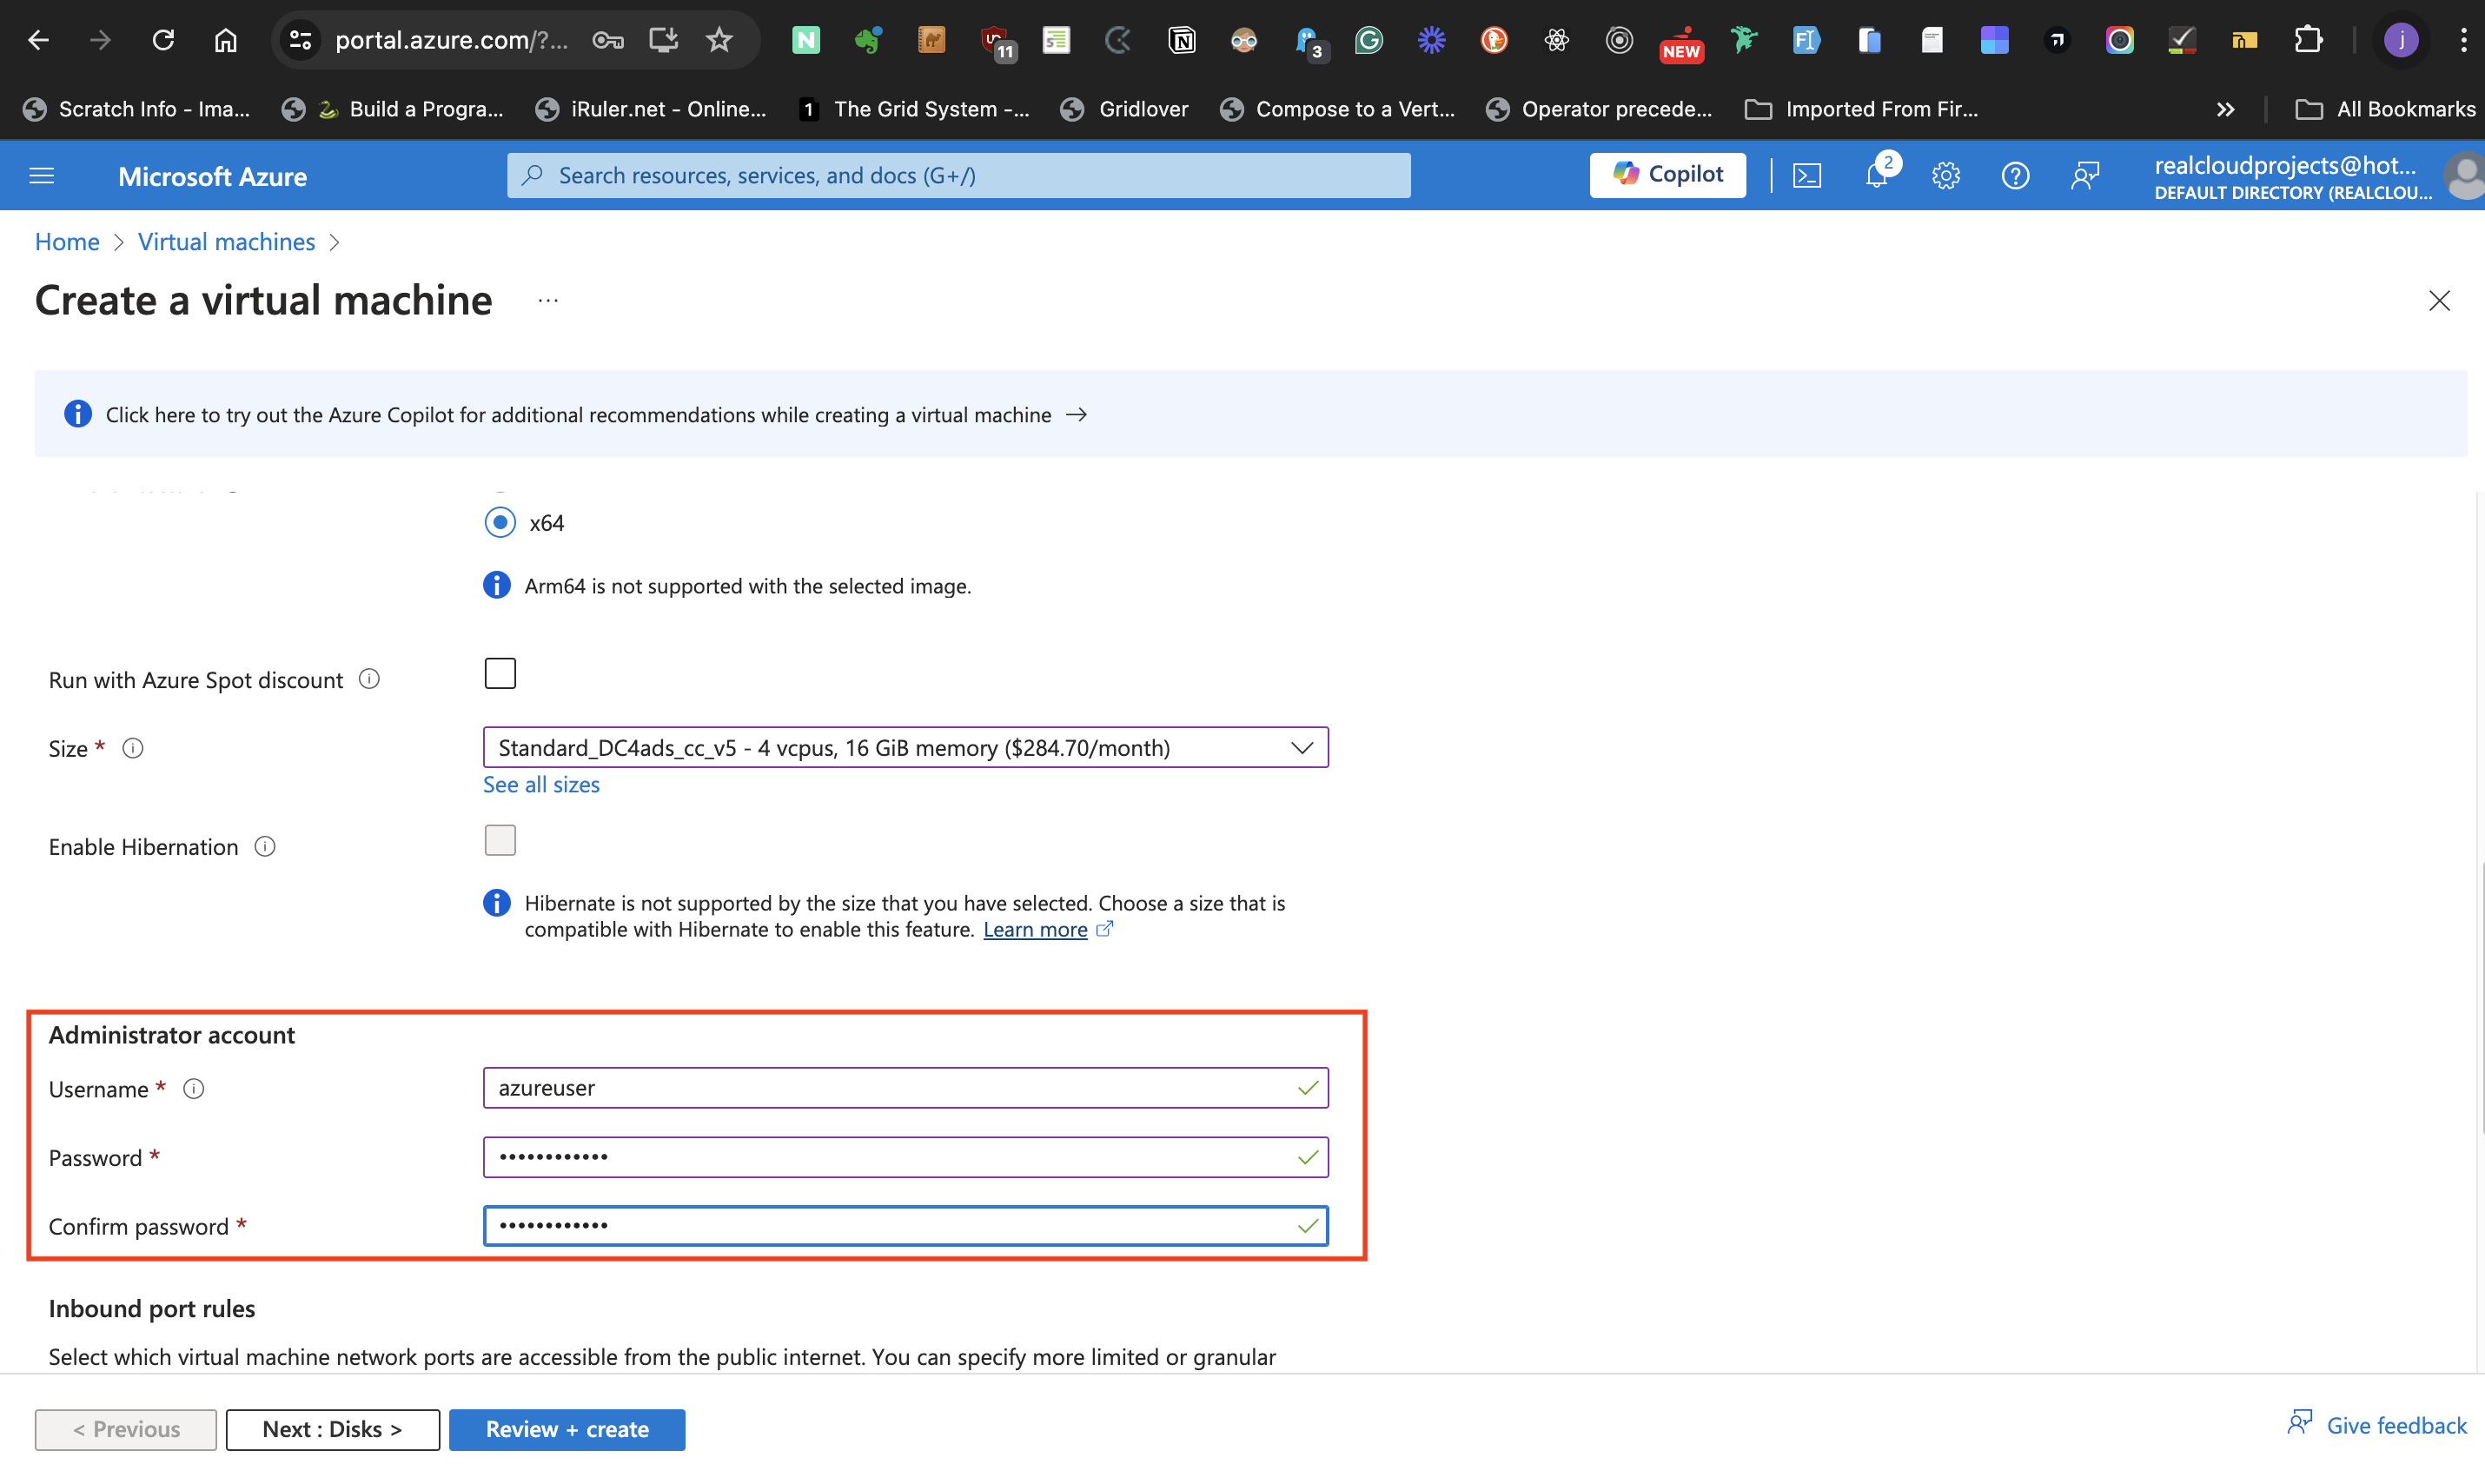The image size is (2485, 1484).
Task: Open the Cloud Shell terminal
Action: tap(1808, 175)
